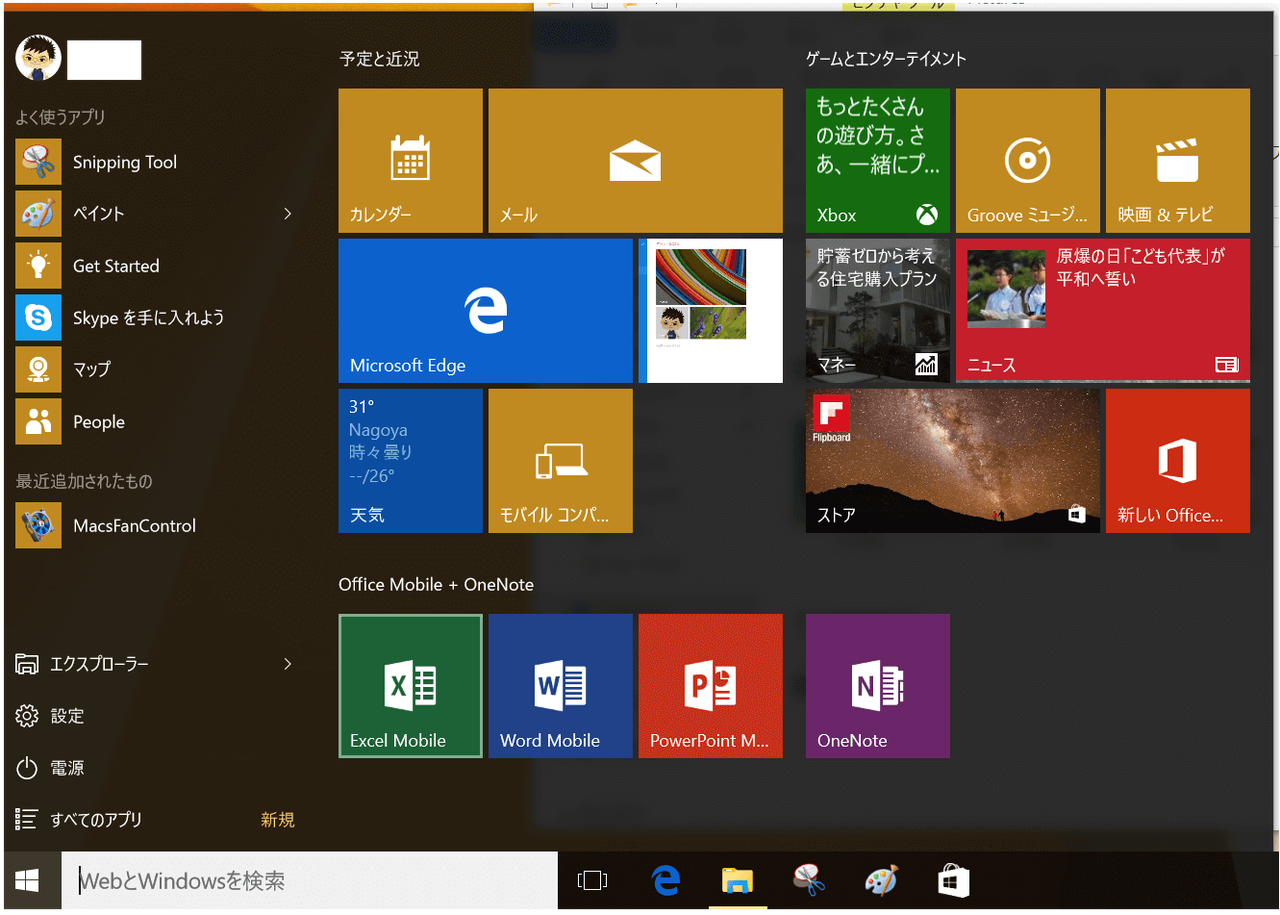Open the 映画 & テレビ tile
This screenshot has width=1280, height=915.
[1178, 161]
